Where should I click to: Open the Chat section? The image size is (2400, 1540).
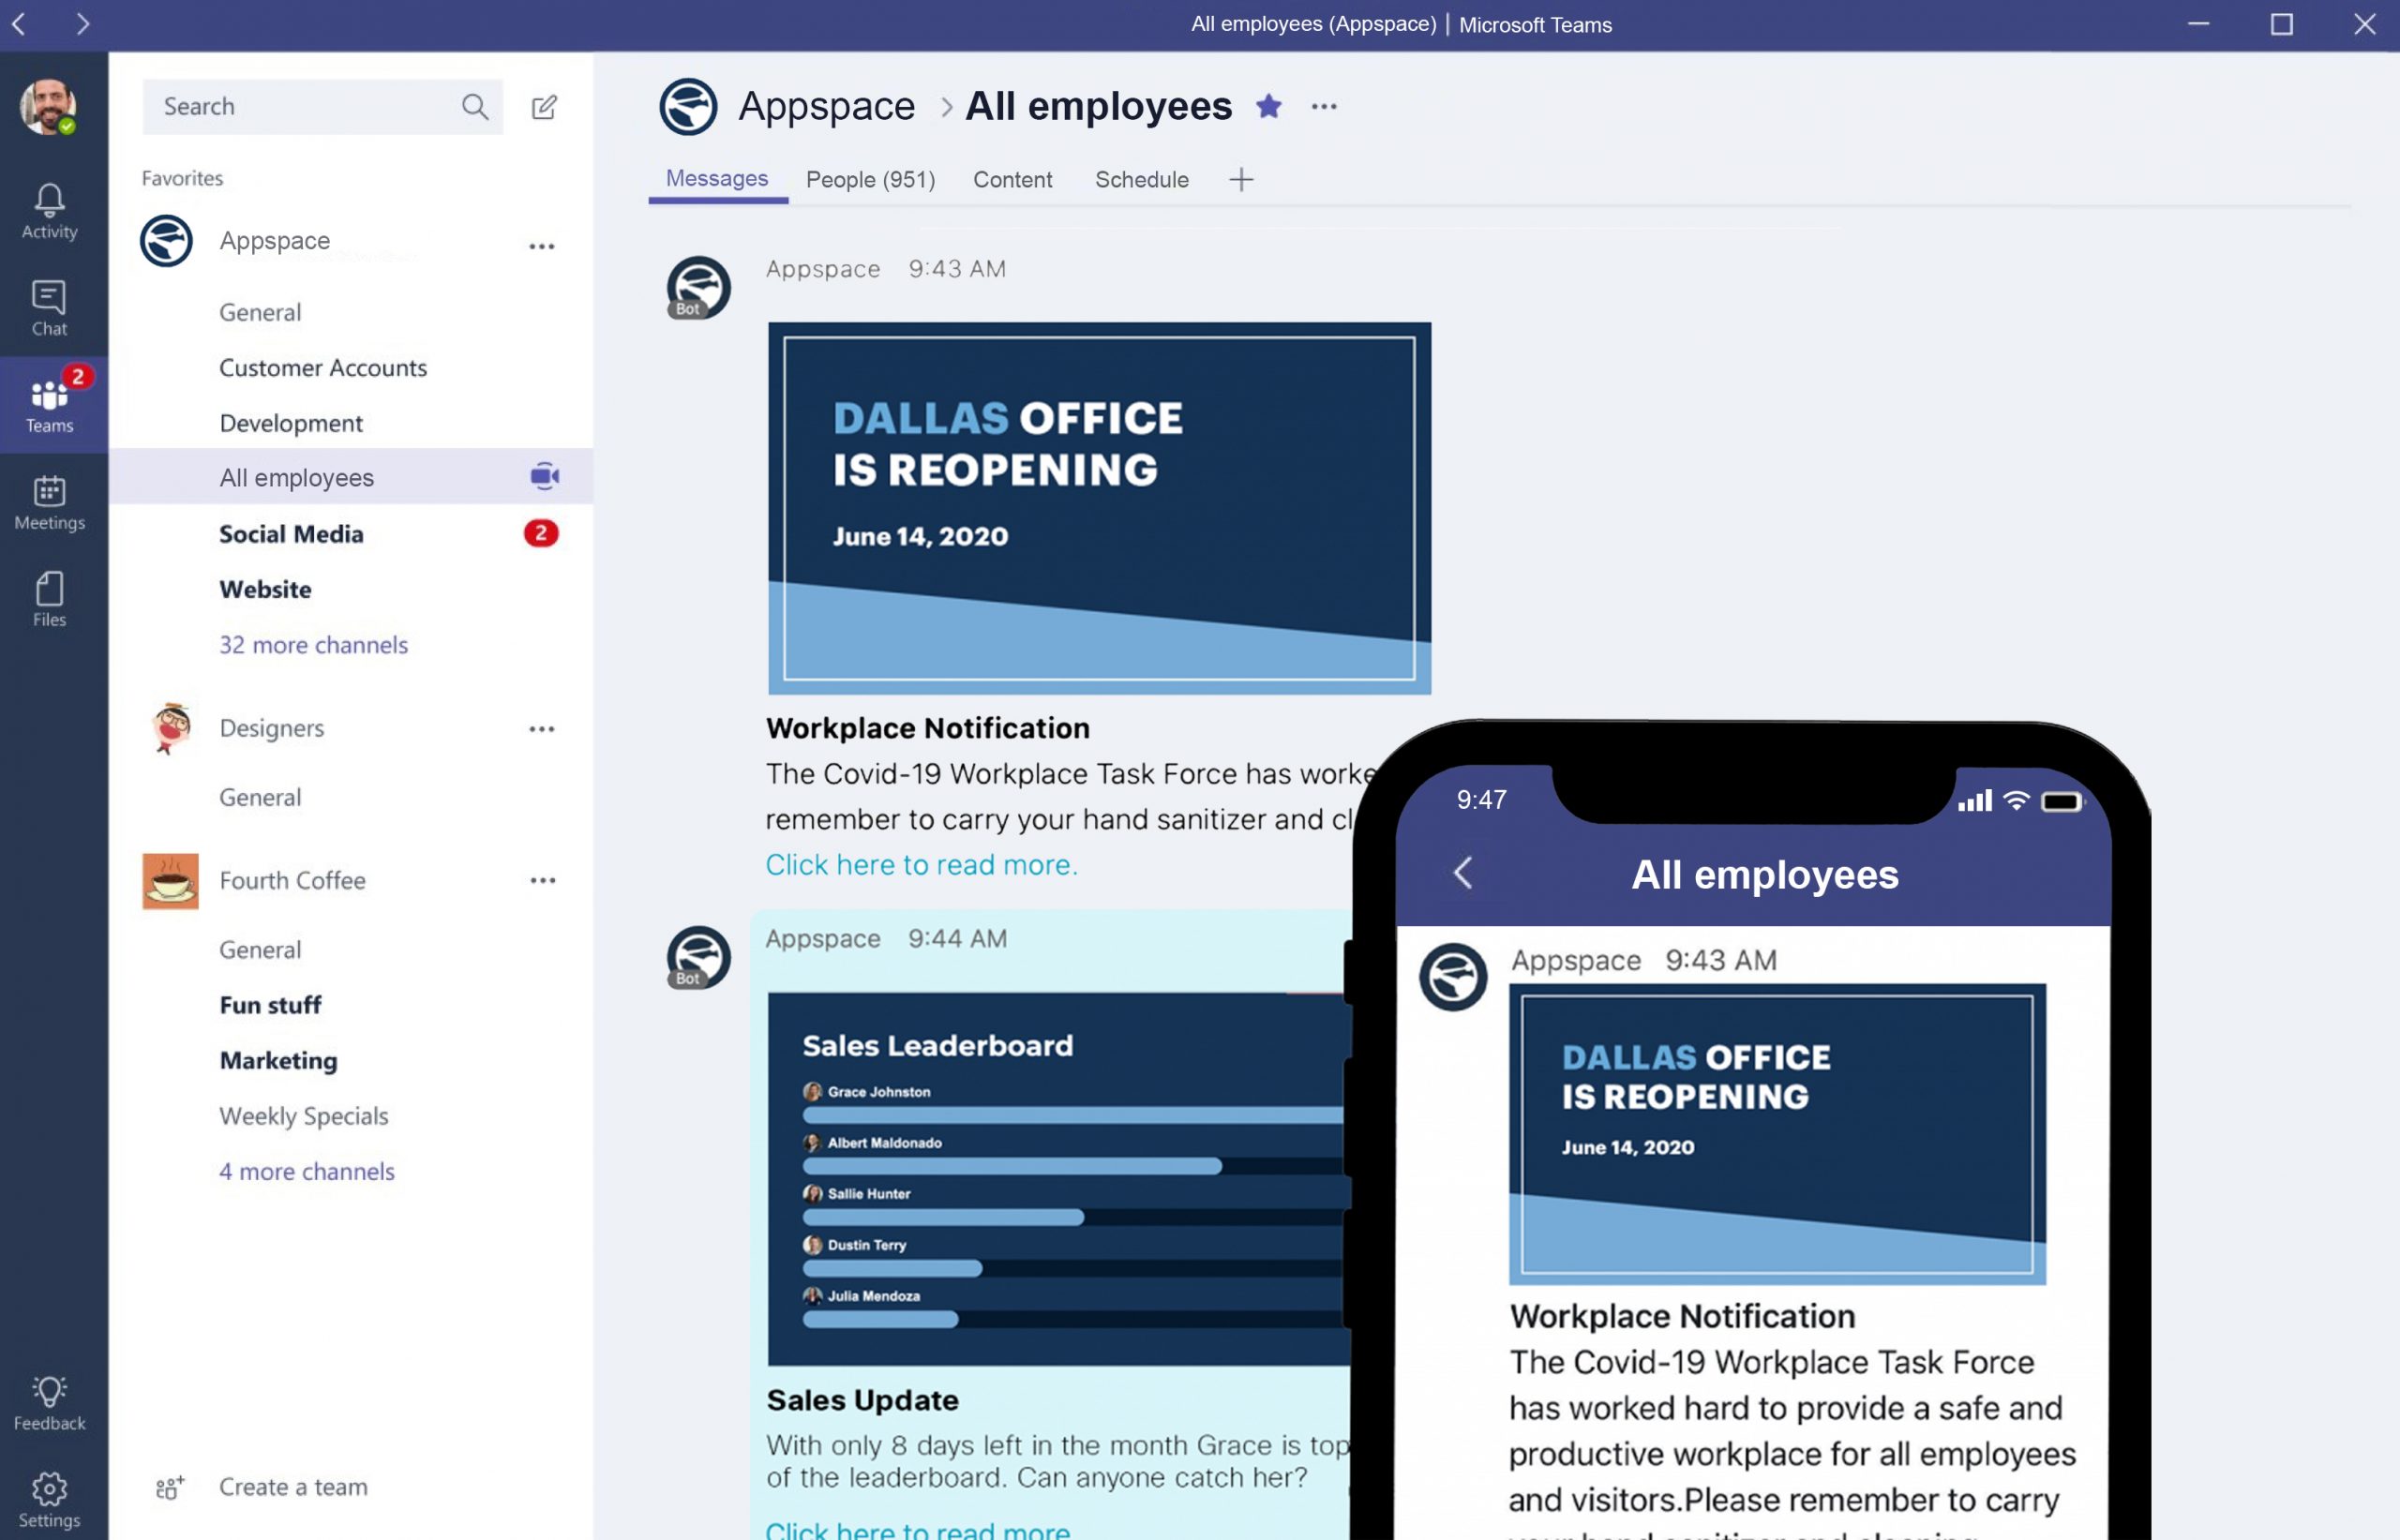49,308
